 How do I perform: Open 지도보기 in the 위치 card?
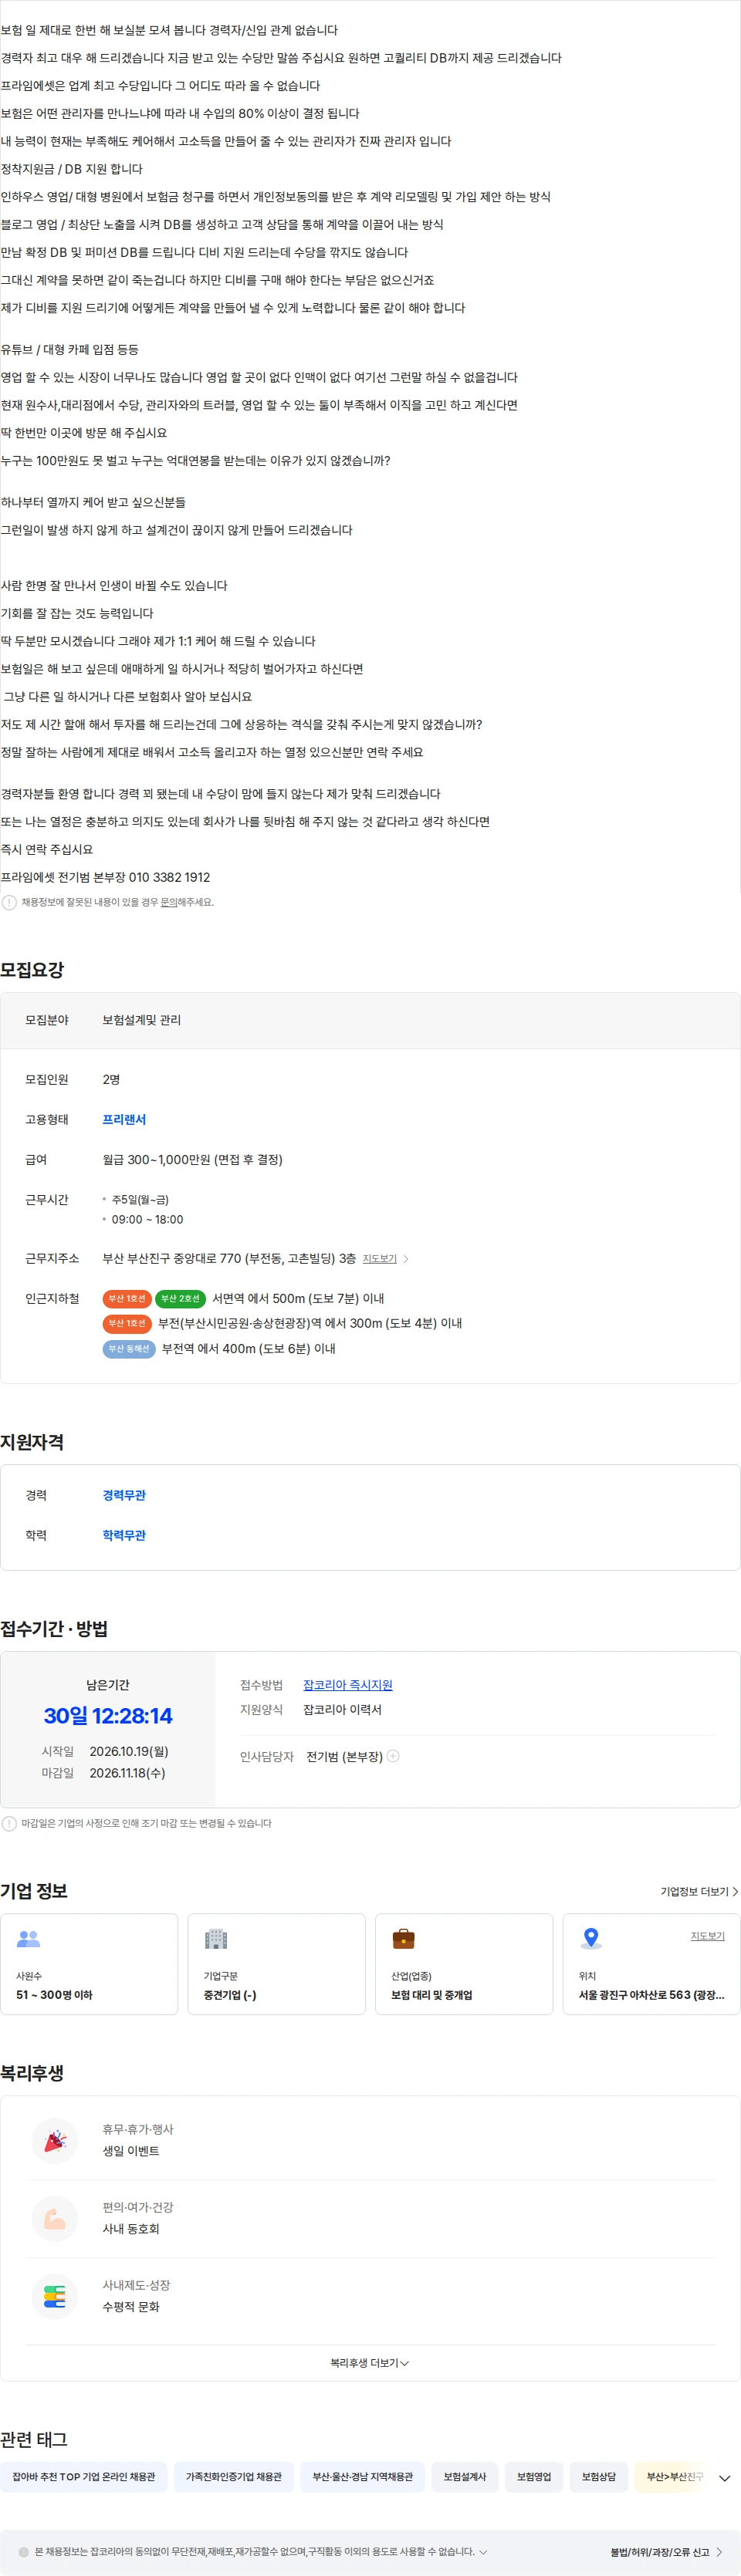point(707,1936)
